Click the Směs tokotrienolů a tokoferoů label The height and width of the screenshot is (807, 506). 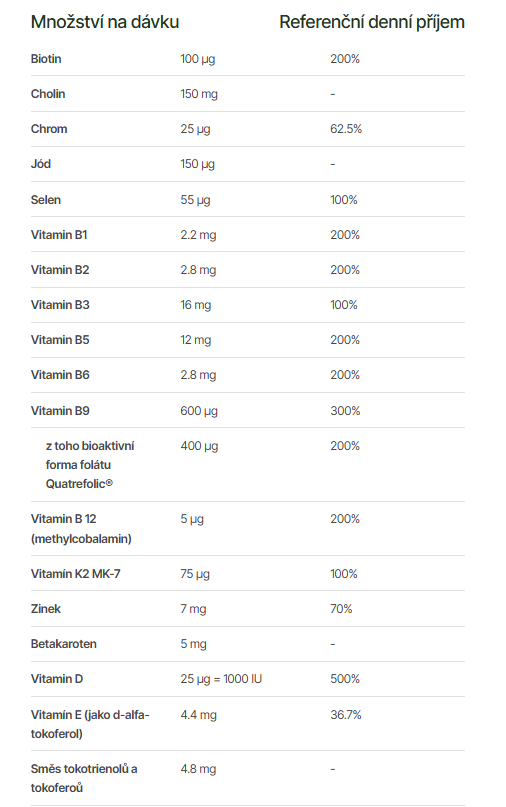84,778
